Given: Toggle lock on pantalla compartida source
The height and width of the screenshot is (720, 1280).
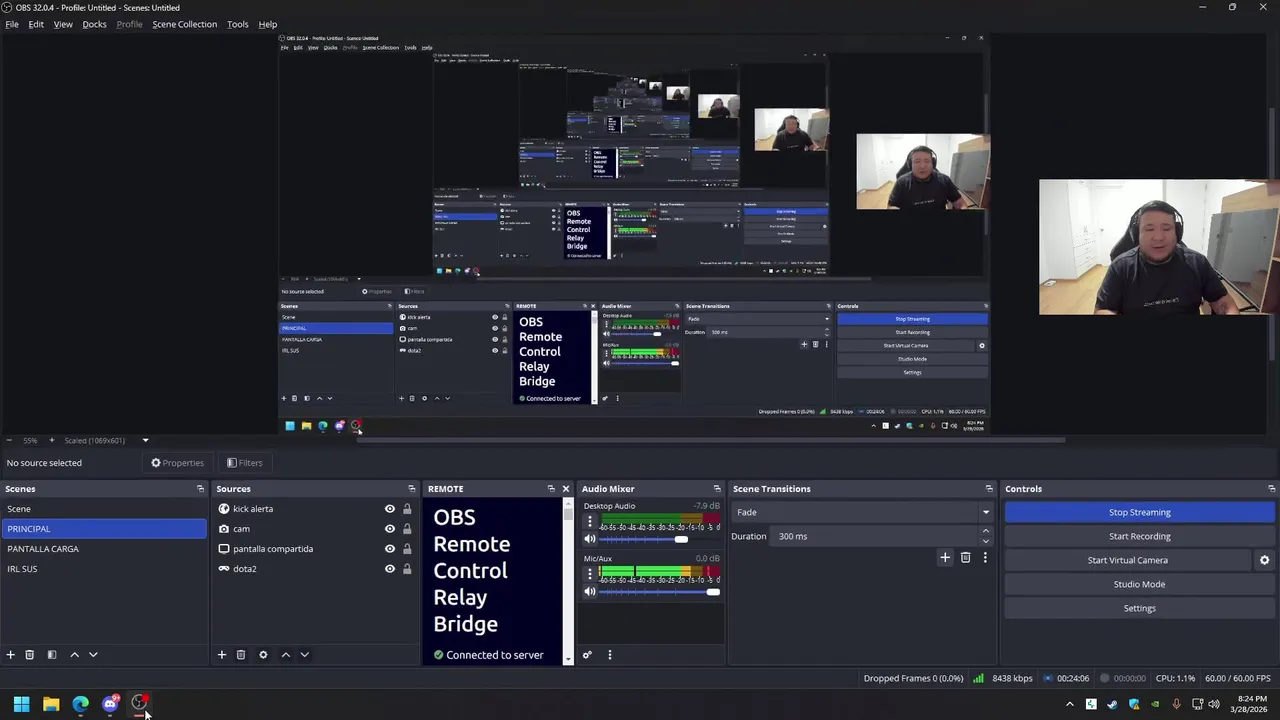Looking at the screenshot, I should point(407,549).
